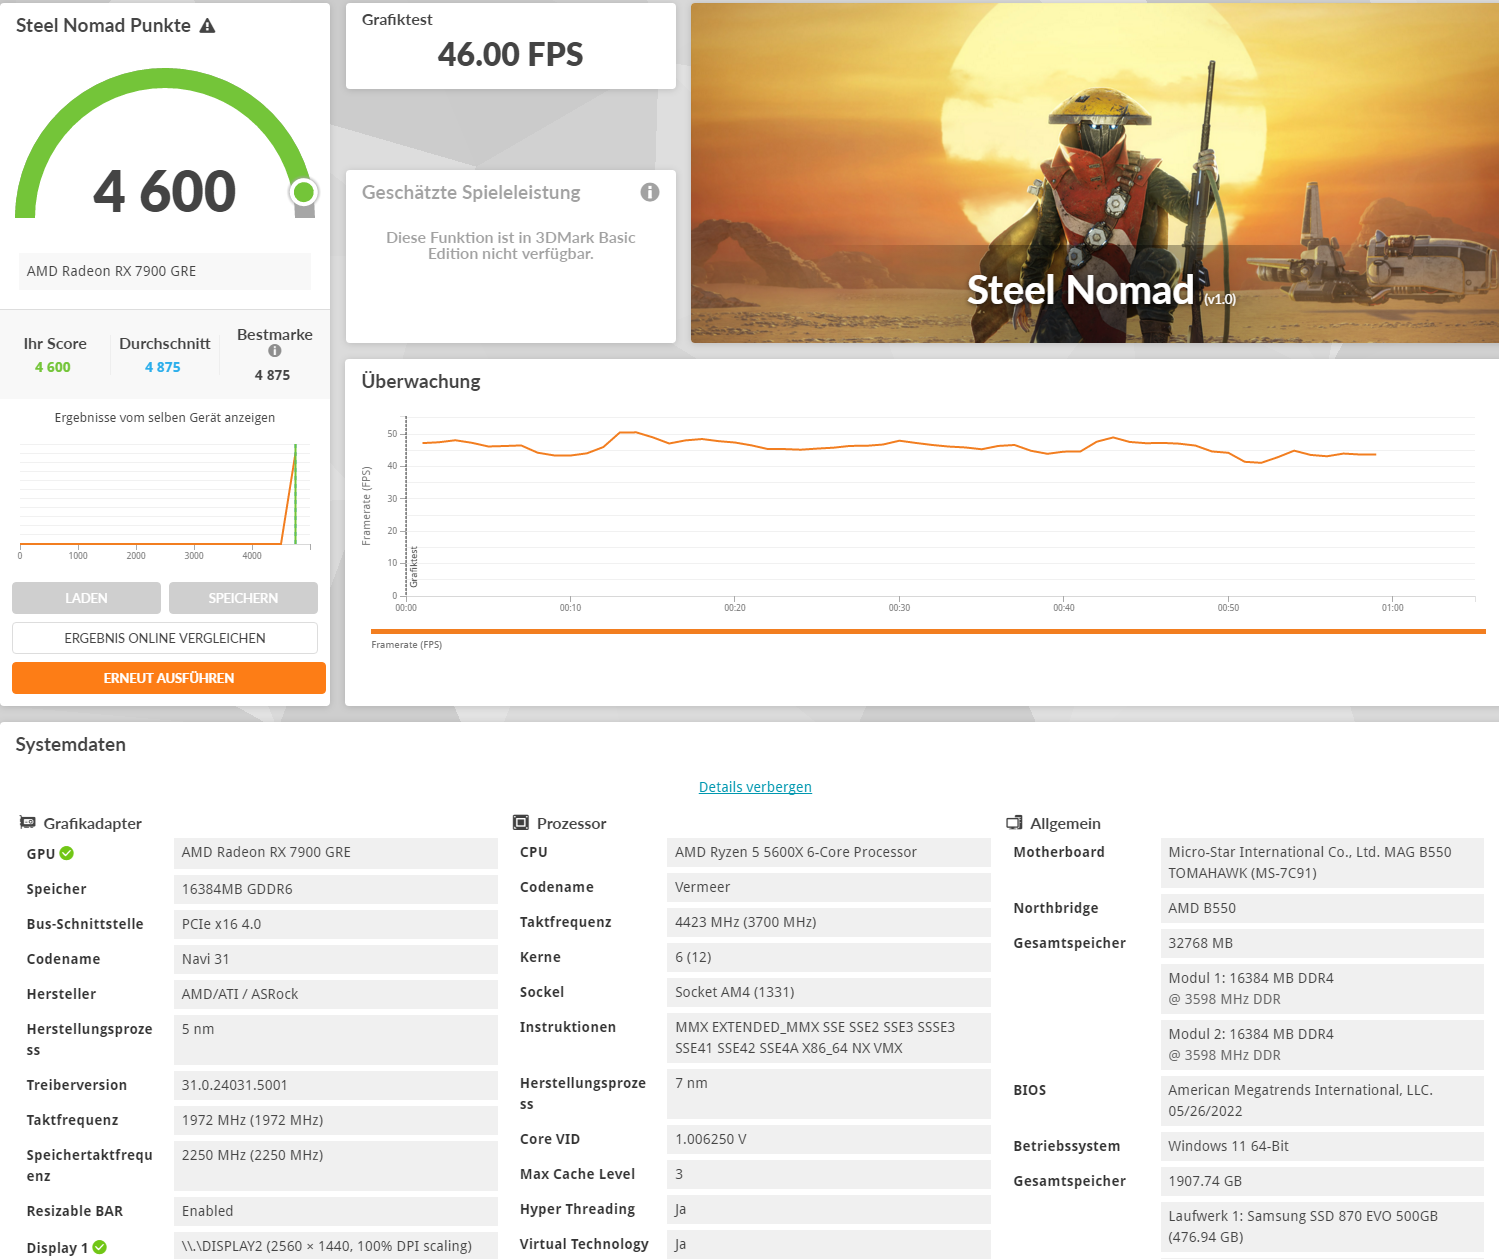Click the CPU value AMD Ryzen 5 5600X
This screenshot has height=1259, width=1499.
(829, 852)
